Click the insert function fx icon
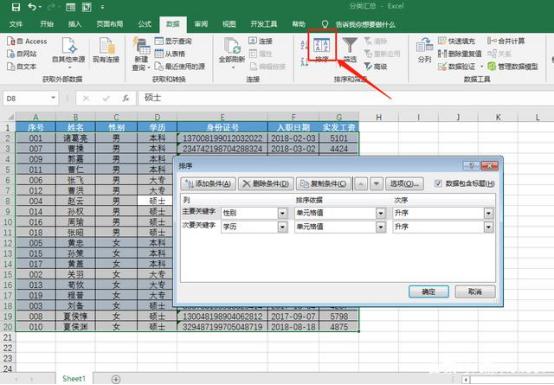Viewport: 554px width, 385px height. click(126, 99)
